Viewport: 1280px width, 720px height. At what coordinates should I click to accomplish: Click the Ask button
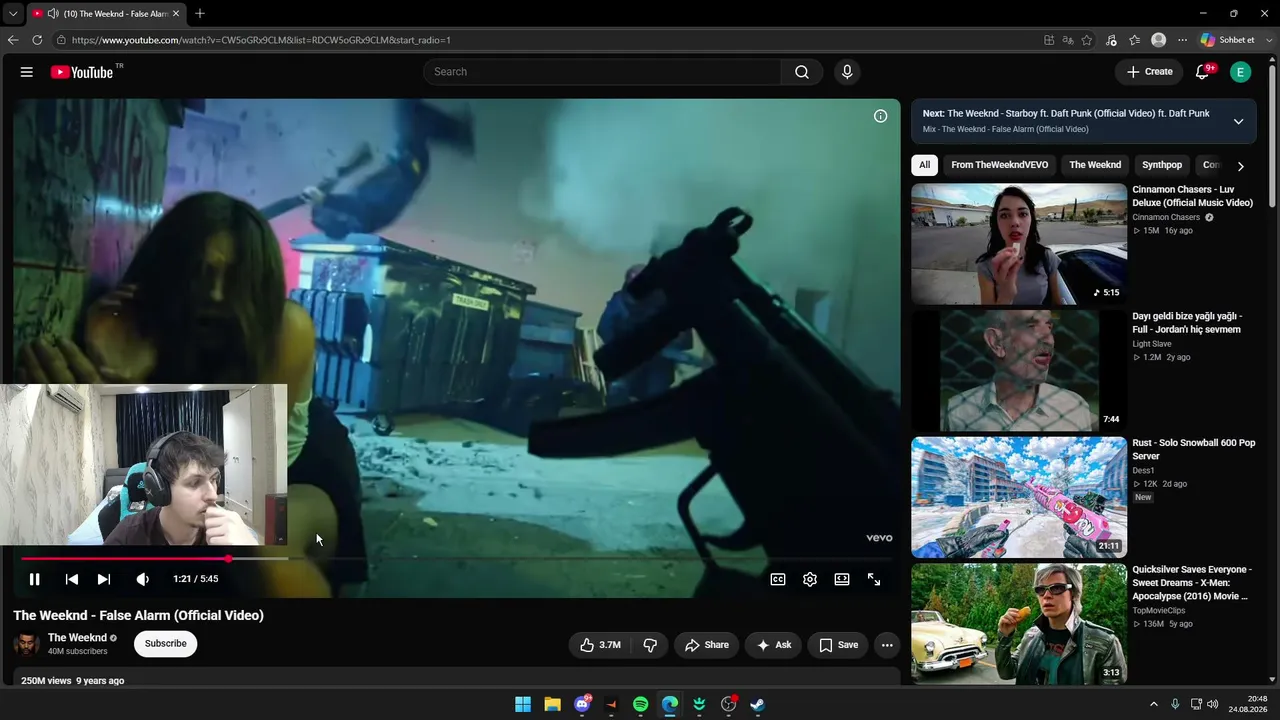pyautogui.click(x=774, y=645)
